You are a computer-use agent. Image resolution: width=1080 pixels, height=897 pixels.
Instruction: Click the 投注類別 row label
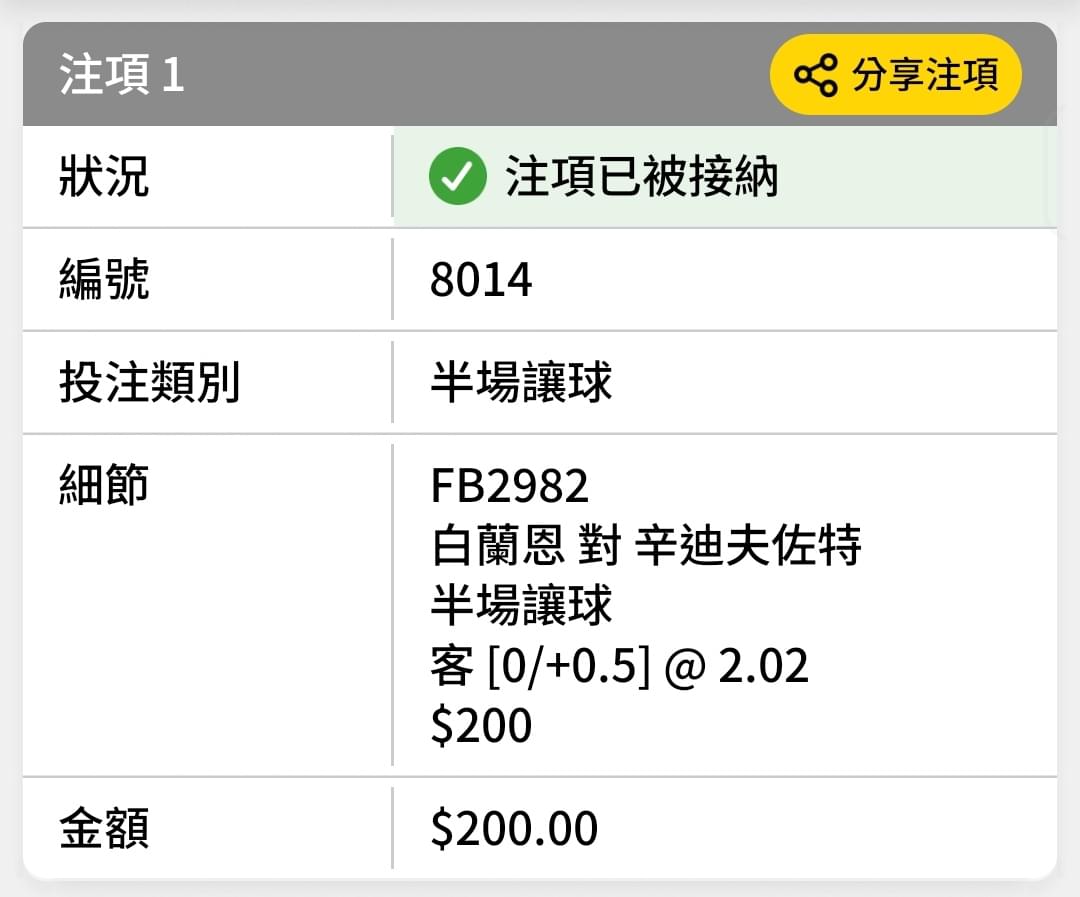point(149,382)
